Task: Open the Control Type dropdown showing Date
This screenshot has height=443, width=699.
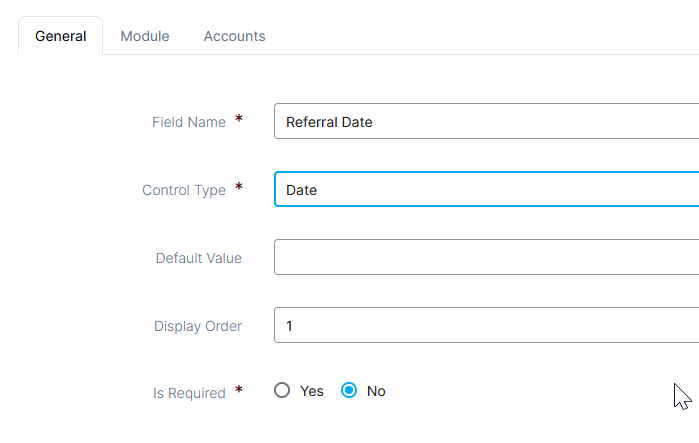Action: pos(486,189)
